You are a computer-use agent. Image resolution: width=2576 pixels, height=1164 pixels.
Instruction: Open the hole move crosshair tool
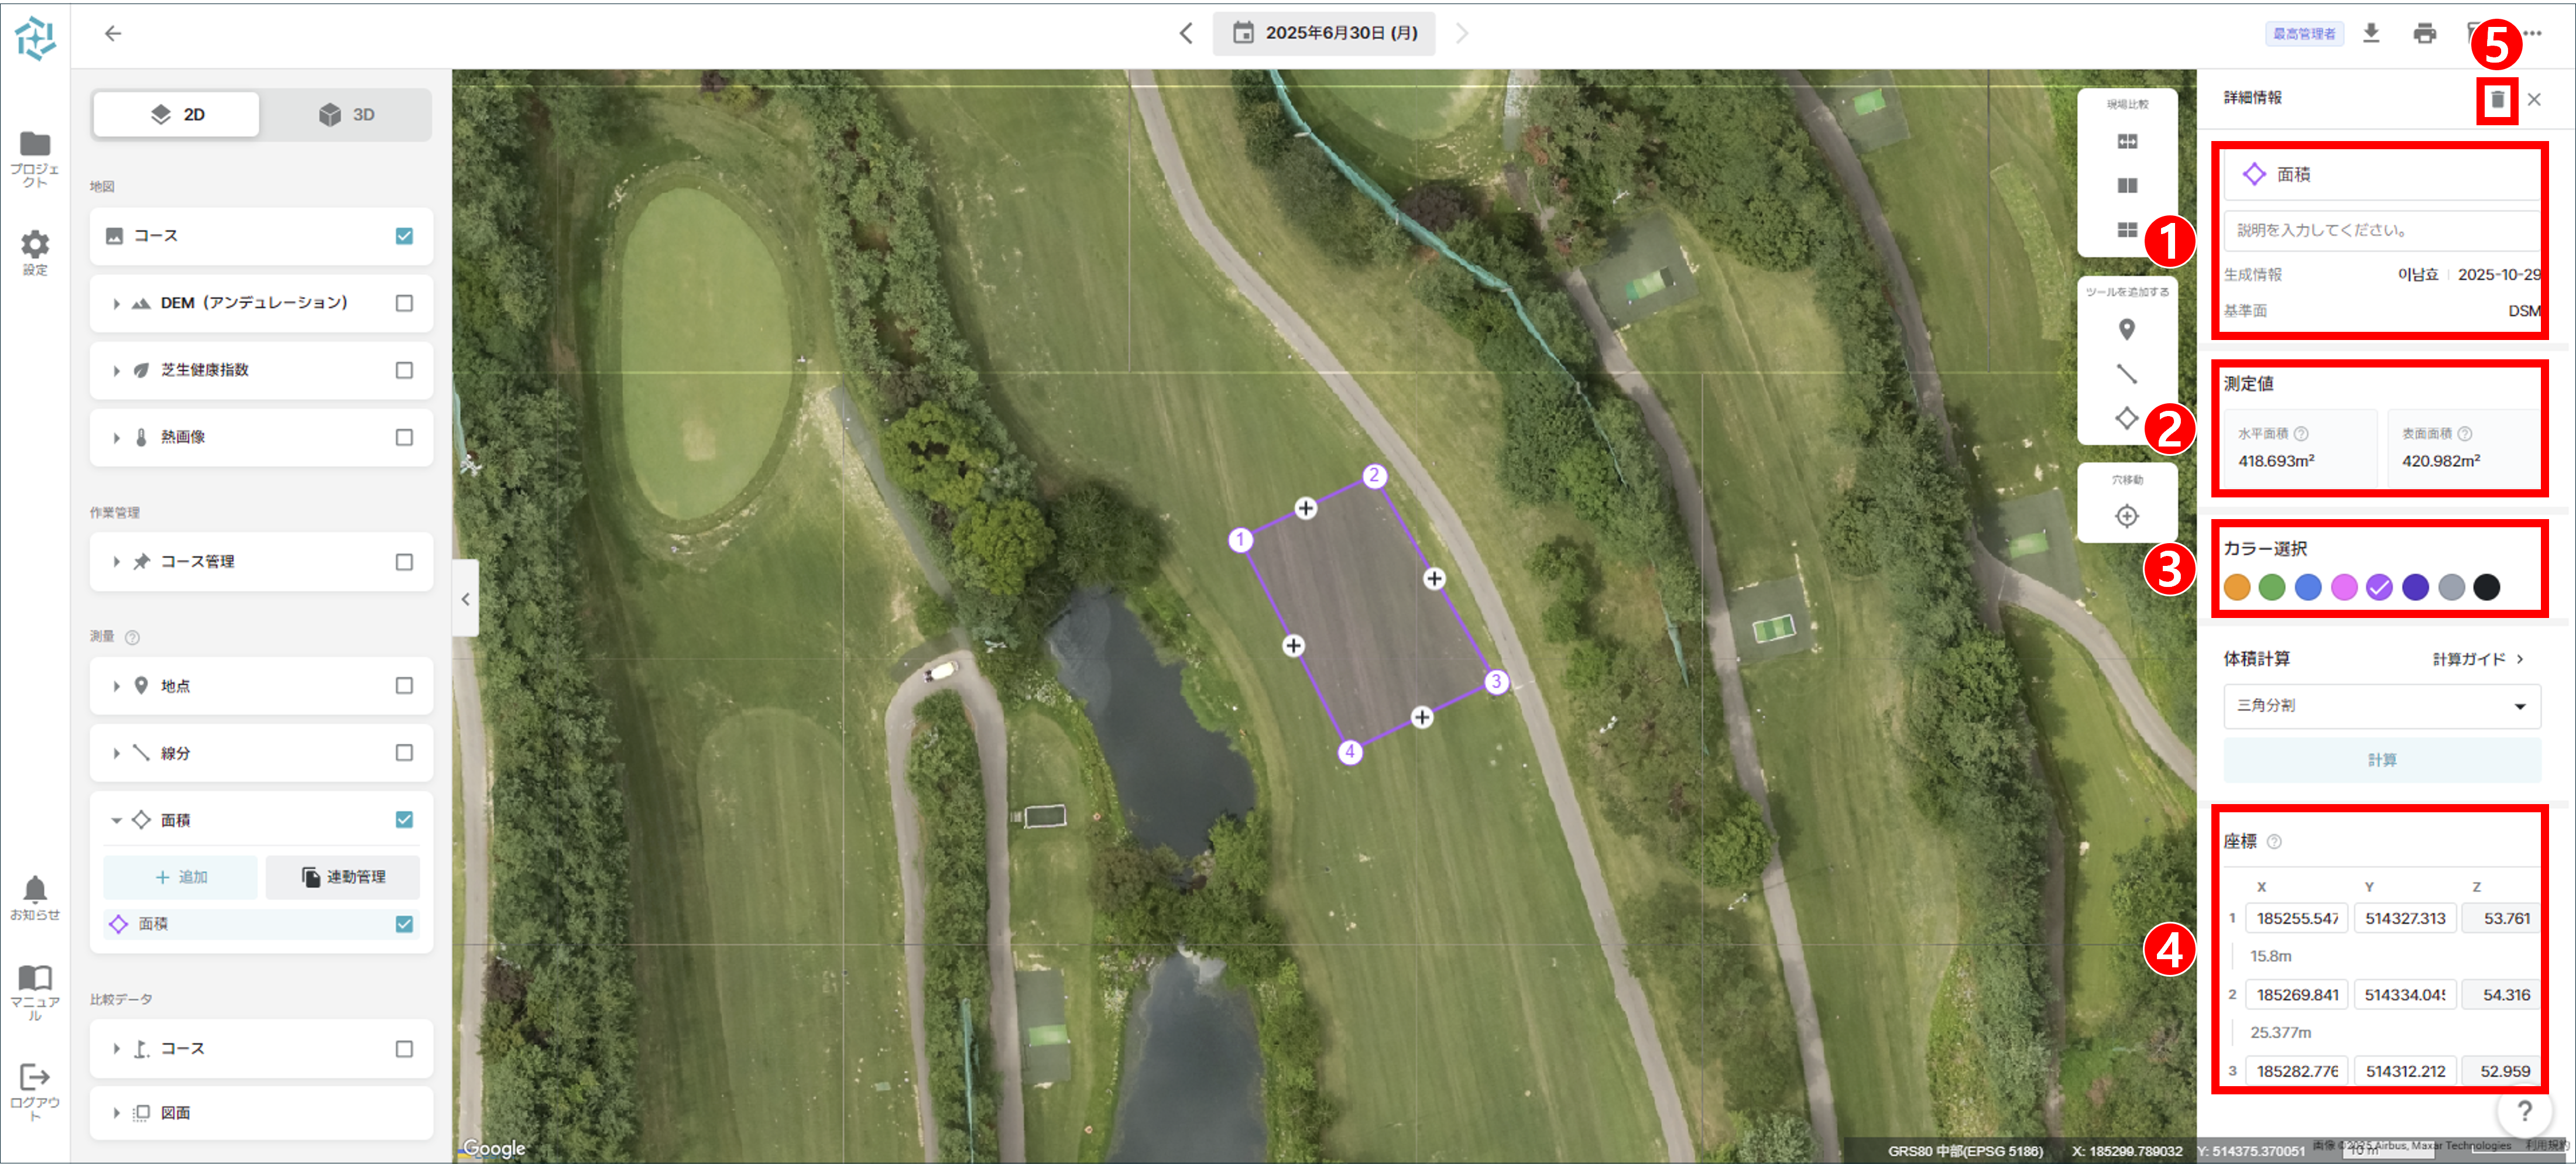point(2127,516)
